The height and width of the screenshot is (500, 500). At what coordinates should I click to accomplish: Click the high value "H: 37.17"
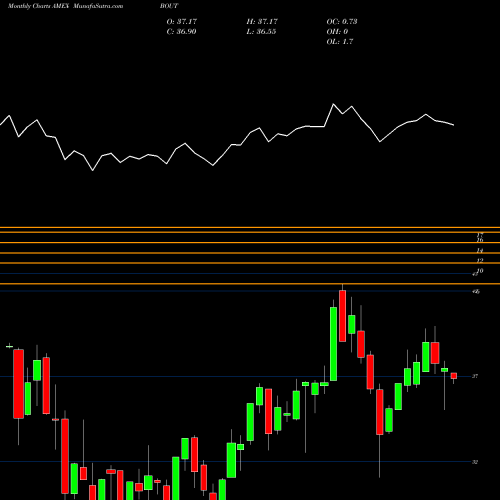[x=262, y=21]
